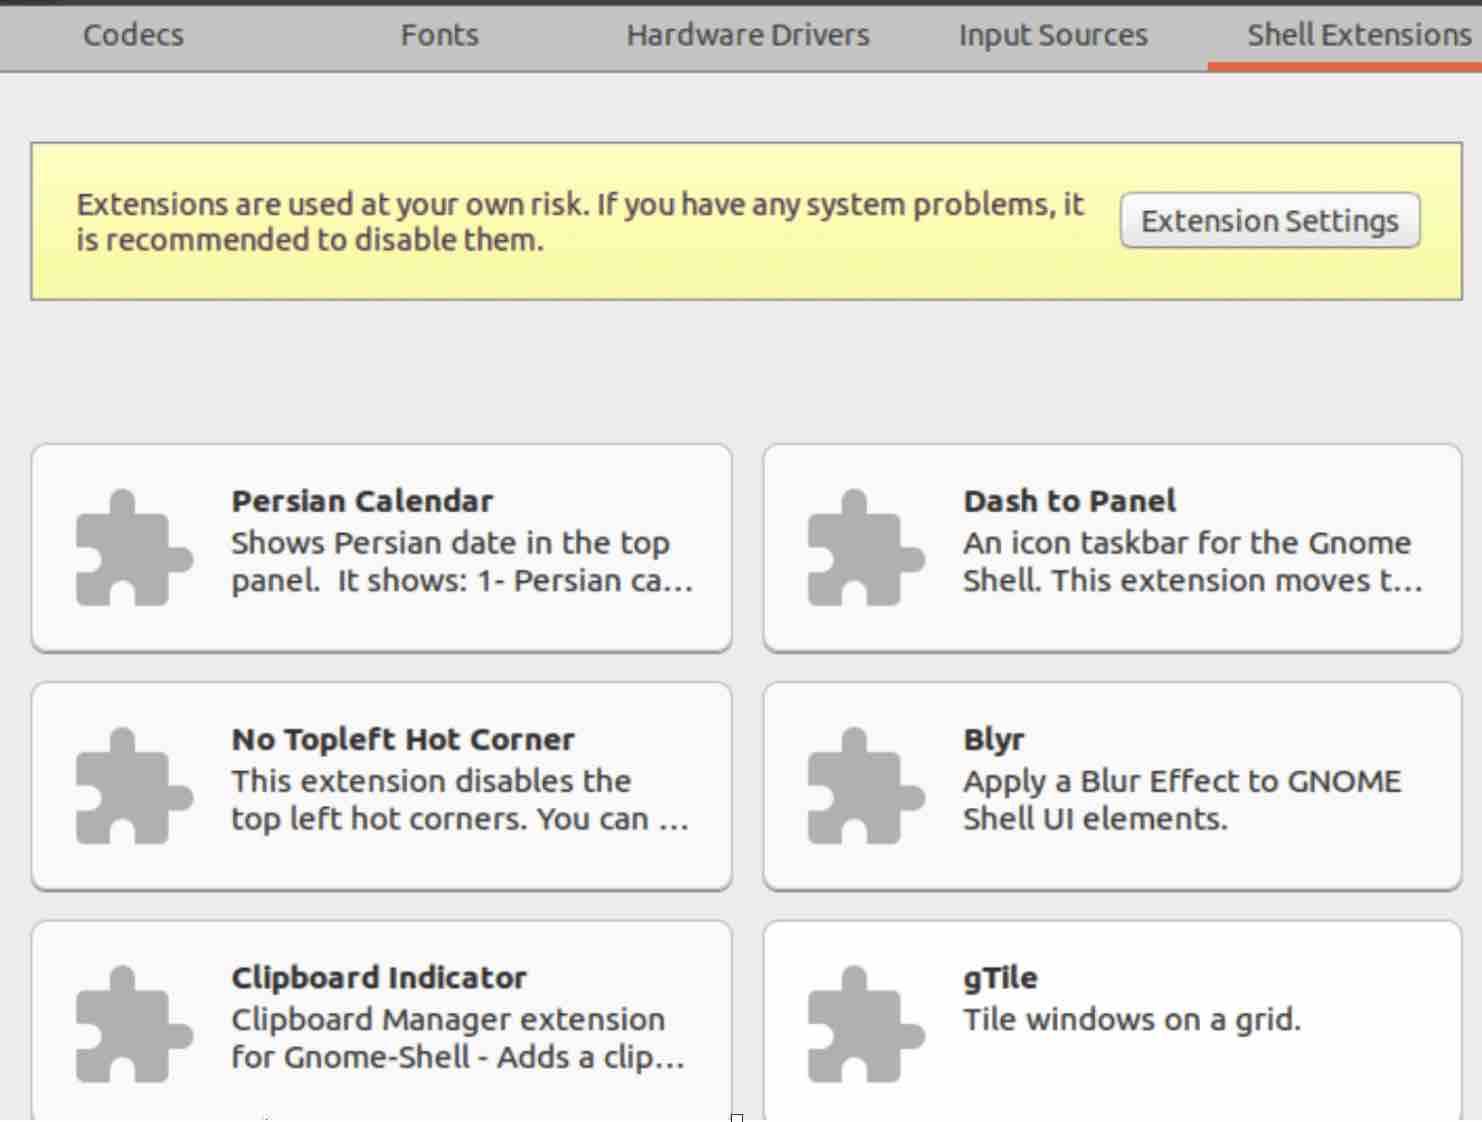Click 'Shows Persian date in the top' description
This screenshot has width=1482, height=1122.
pyautogui.click(x=450, y=543)
